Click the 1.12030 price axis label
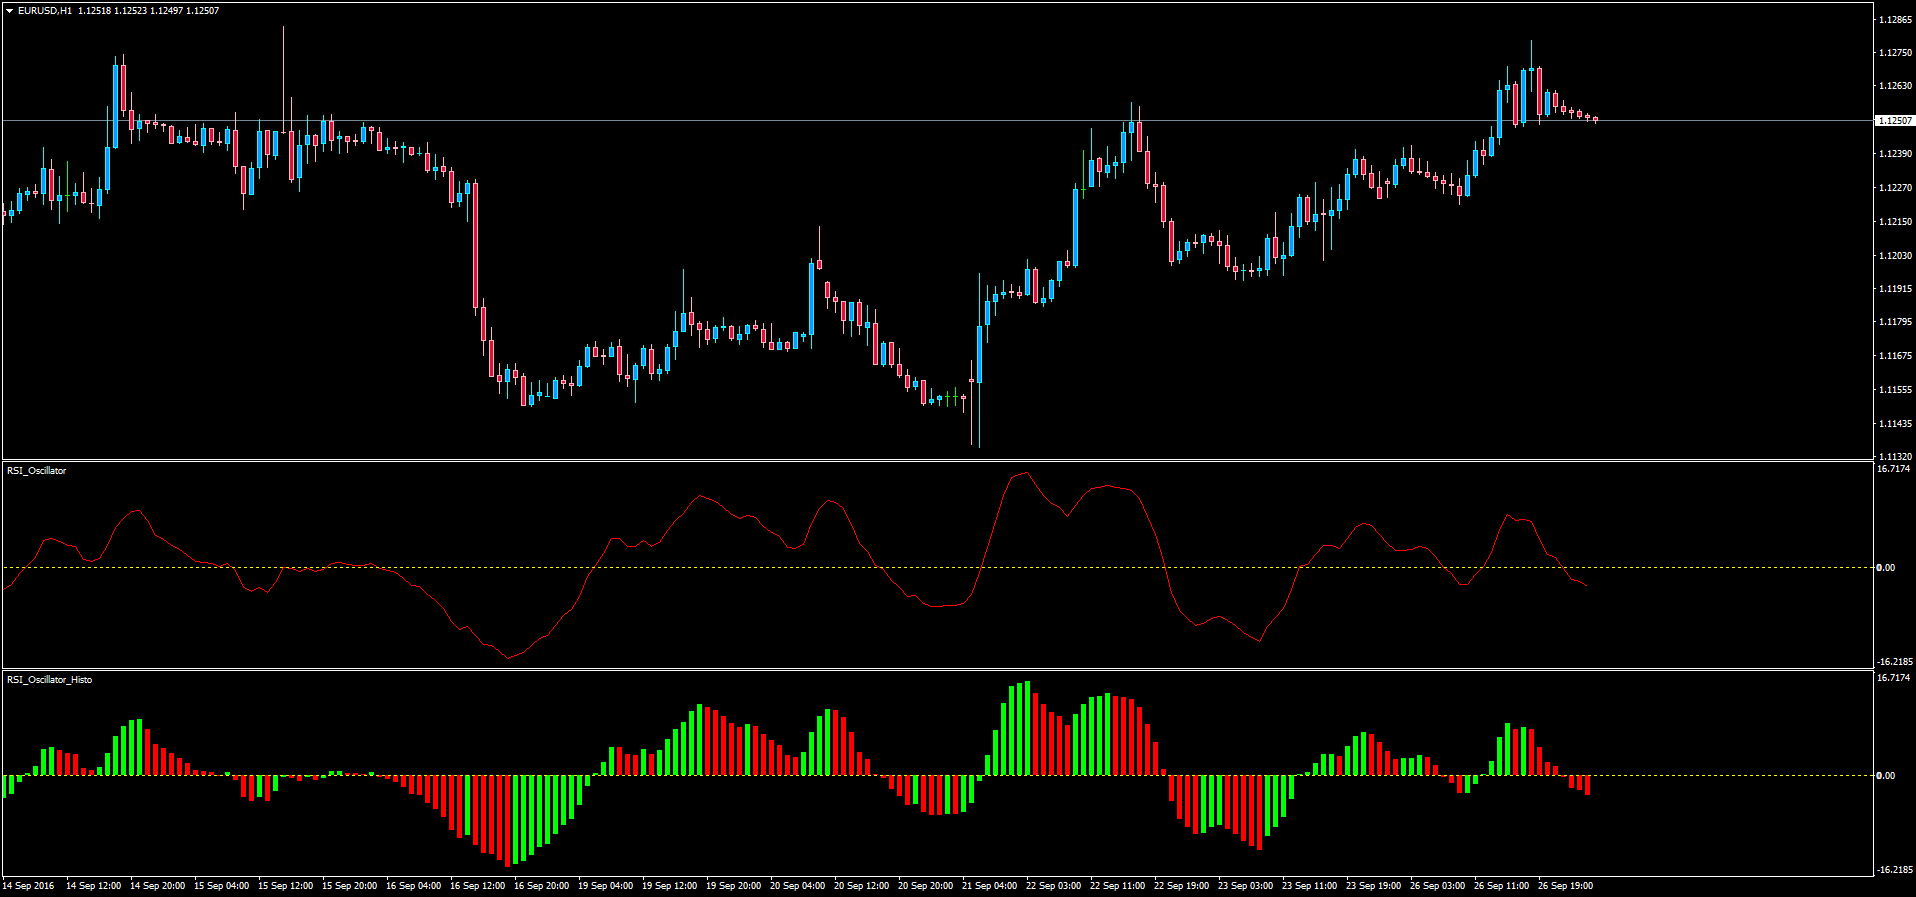The height and width of the screenshot is (897, 1916). 1895,255
